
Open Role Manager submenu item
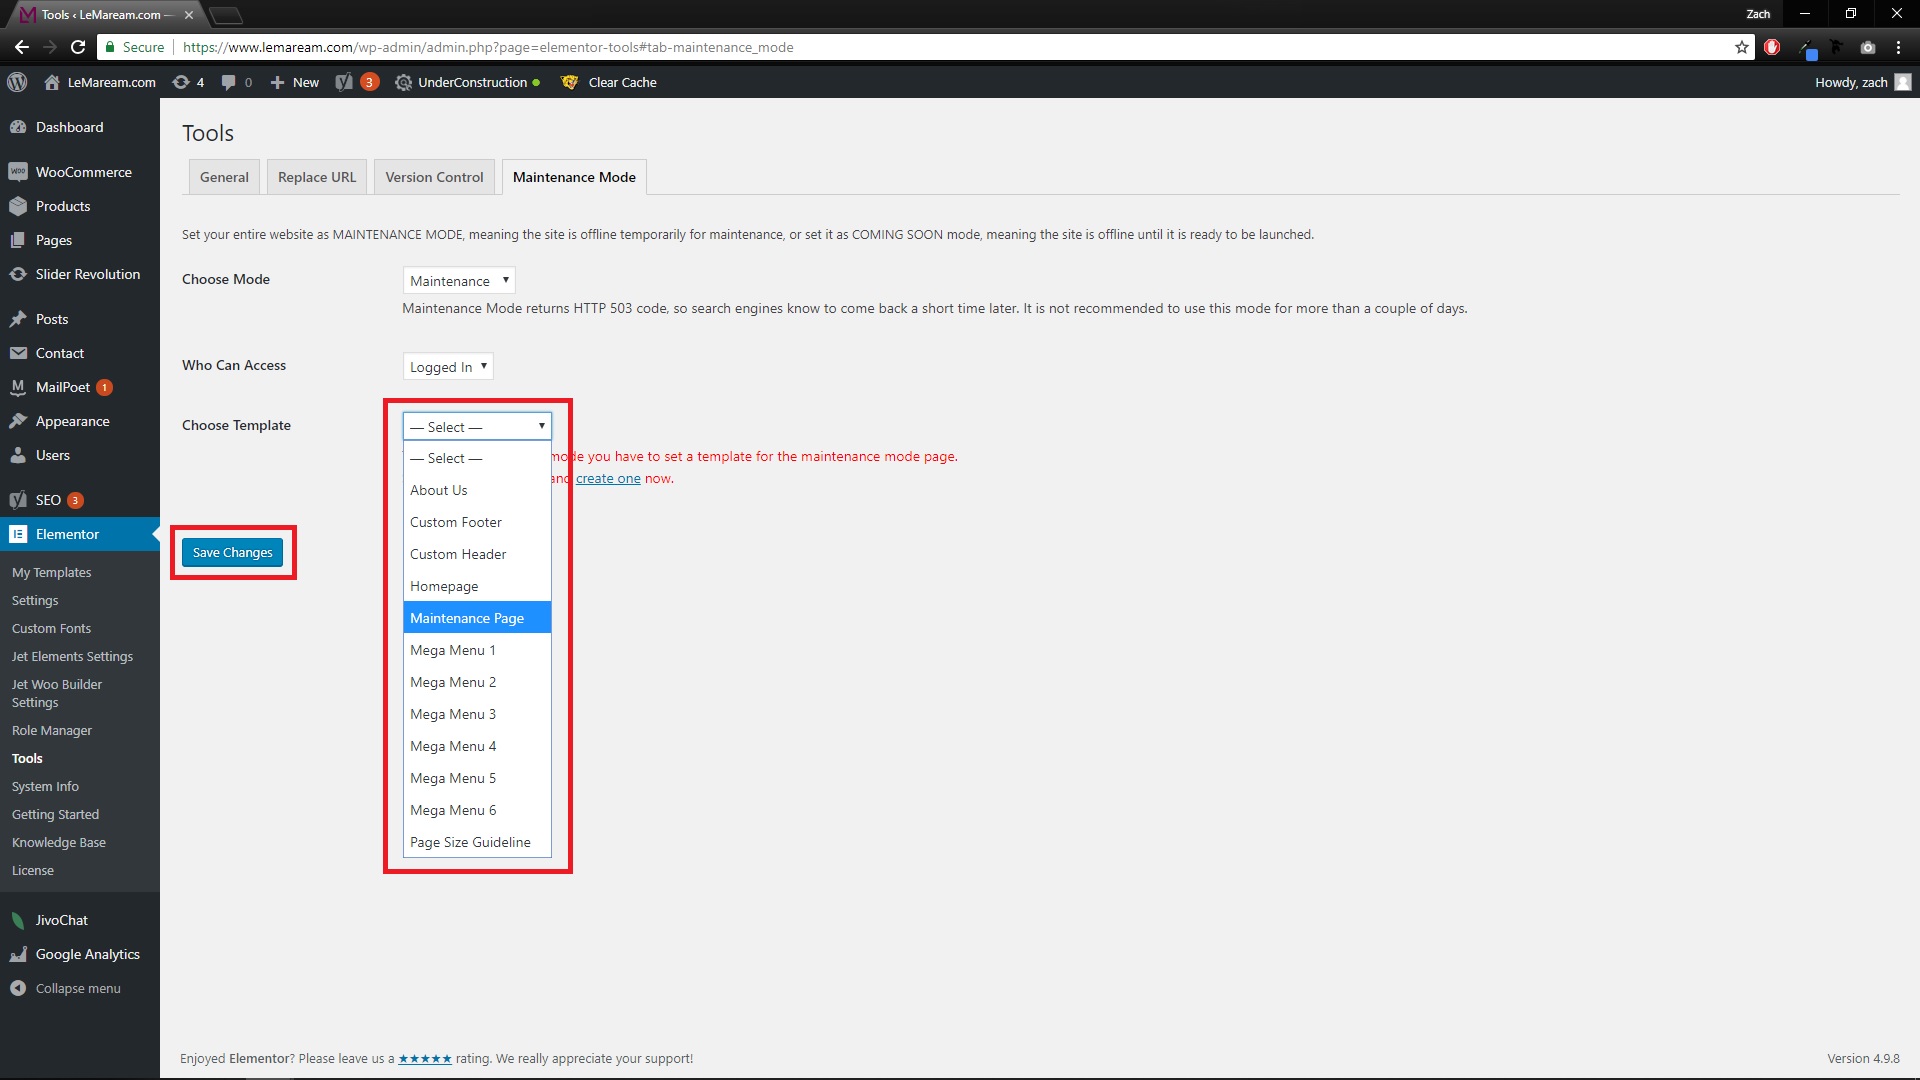coord(52,731)
